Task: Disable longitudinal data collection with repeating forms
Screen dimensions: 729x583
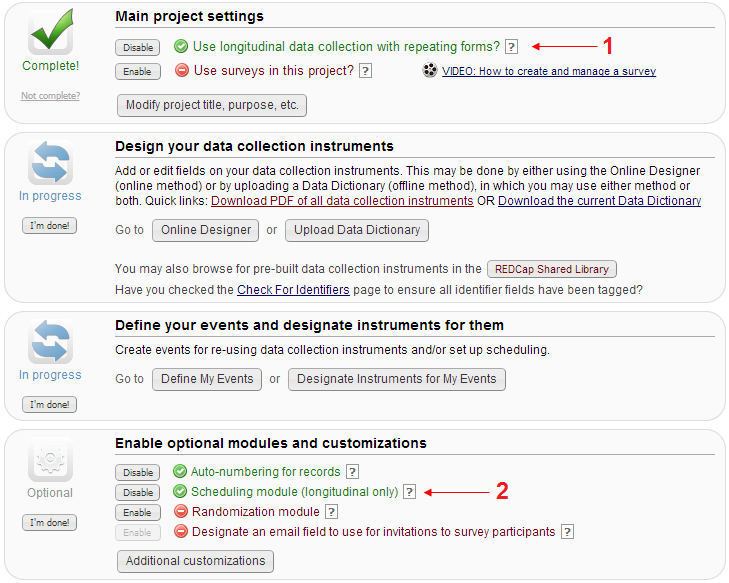Action: pos(137,47)
